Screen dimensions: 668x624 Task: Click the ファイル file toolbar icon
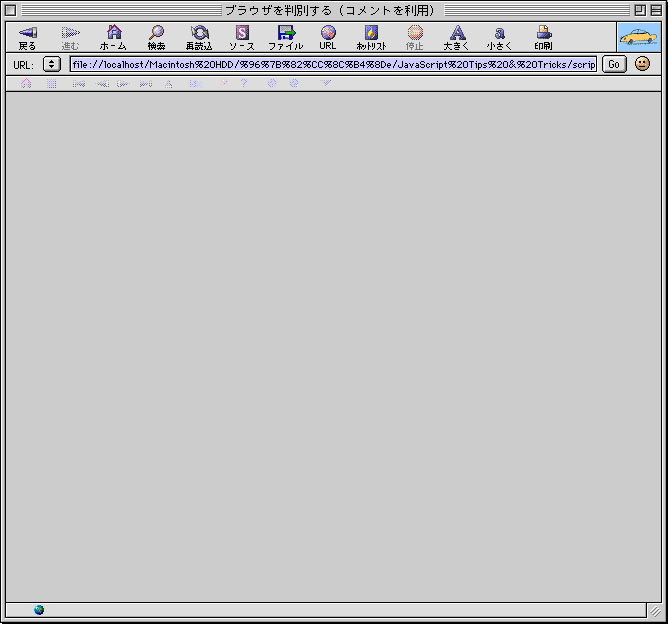click(x=285, y=37)
